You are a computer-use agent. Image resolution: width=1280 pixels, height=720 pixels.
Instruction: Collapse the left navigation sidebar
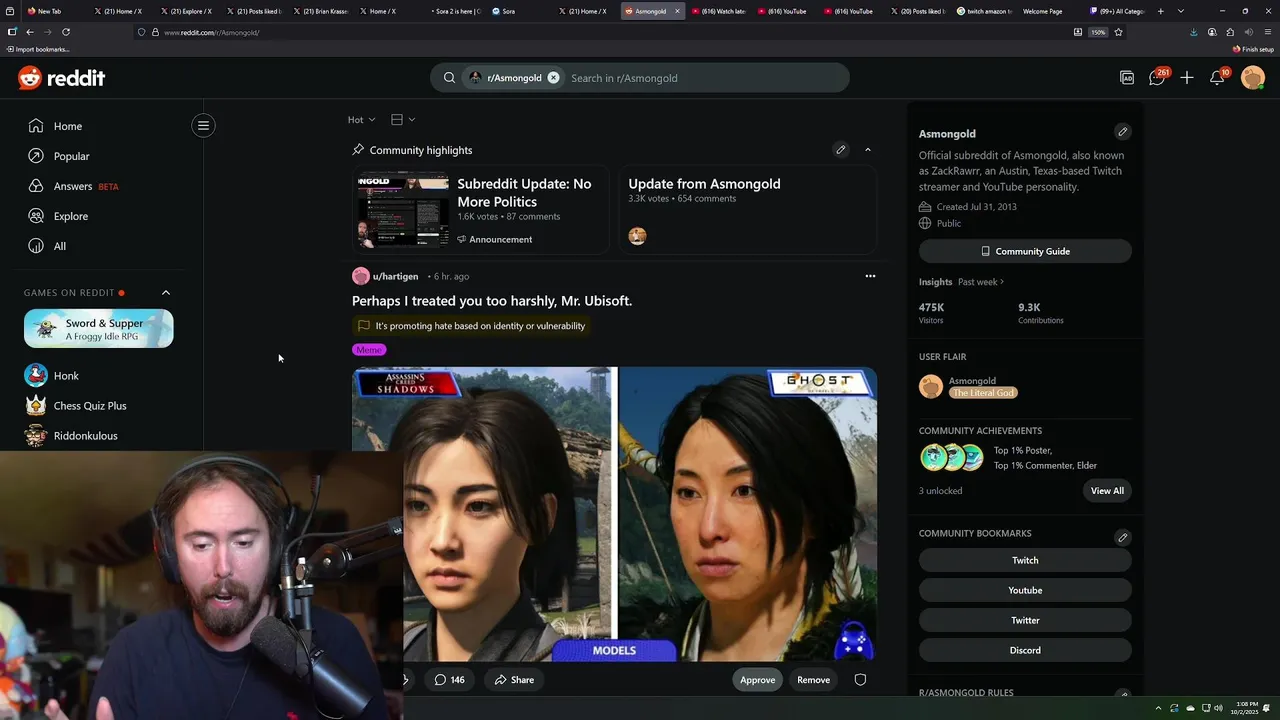click(203, 125)
